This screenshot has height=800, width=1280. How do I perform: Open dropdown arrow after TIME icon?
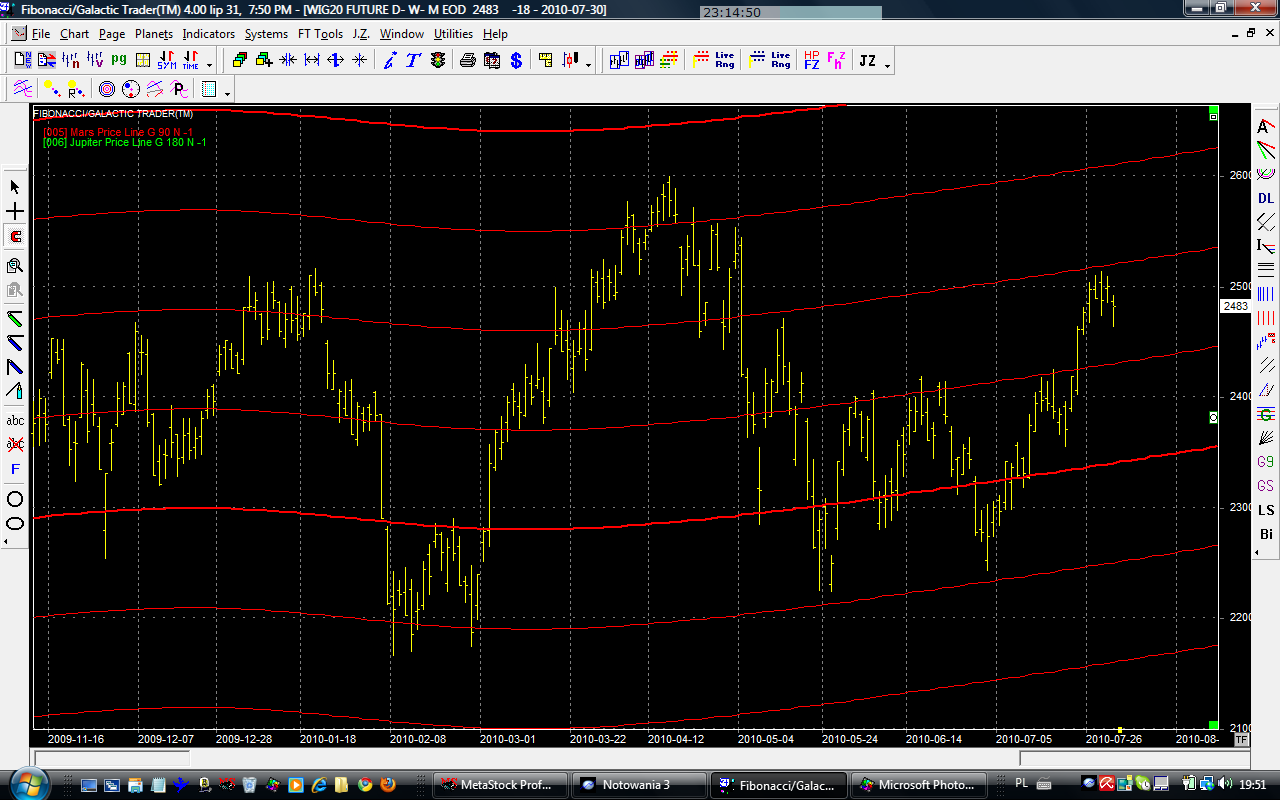click(209, 65)
